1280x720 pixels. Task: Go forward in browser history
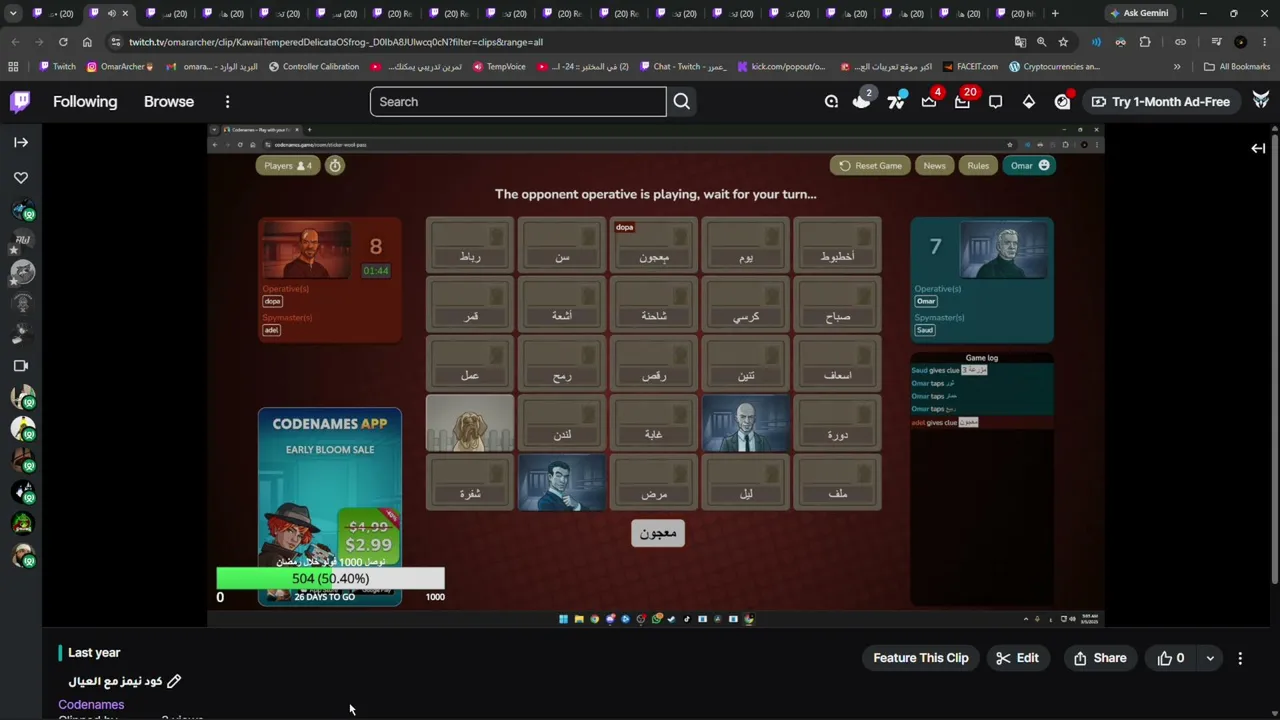(x=40, y=42)
